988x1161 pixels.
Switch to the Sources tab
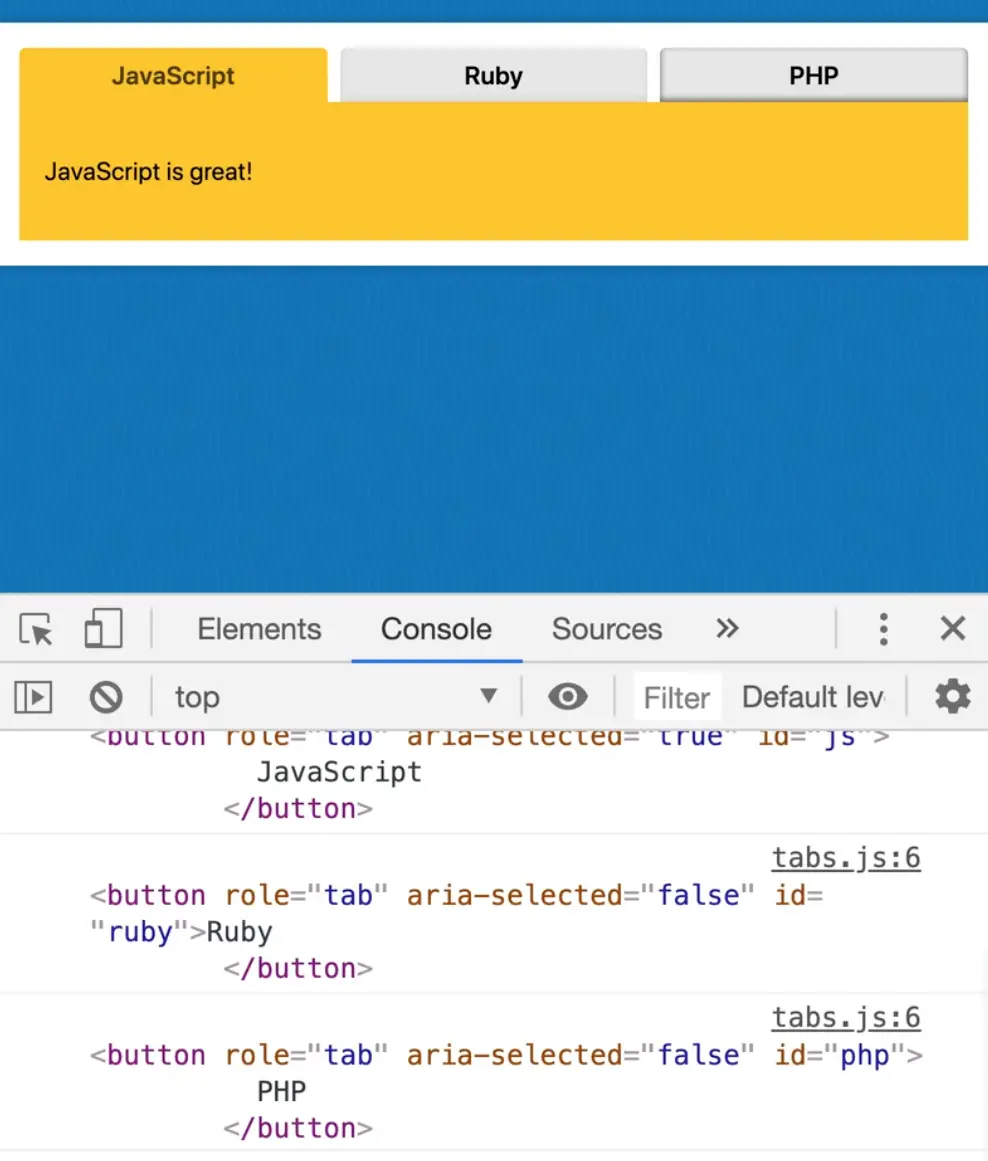pos(606,629)
